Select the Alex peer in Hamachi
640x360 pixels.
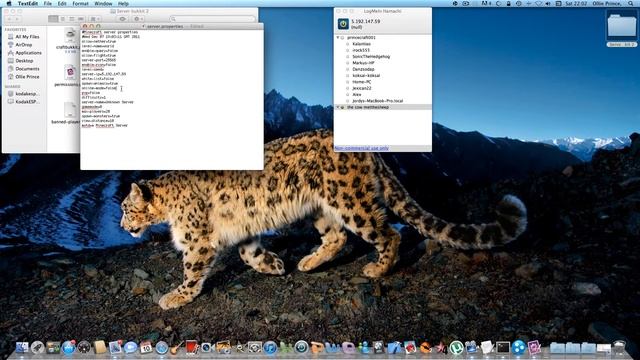pyautogui.click(x=357, y=94)
